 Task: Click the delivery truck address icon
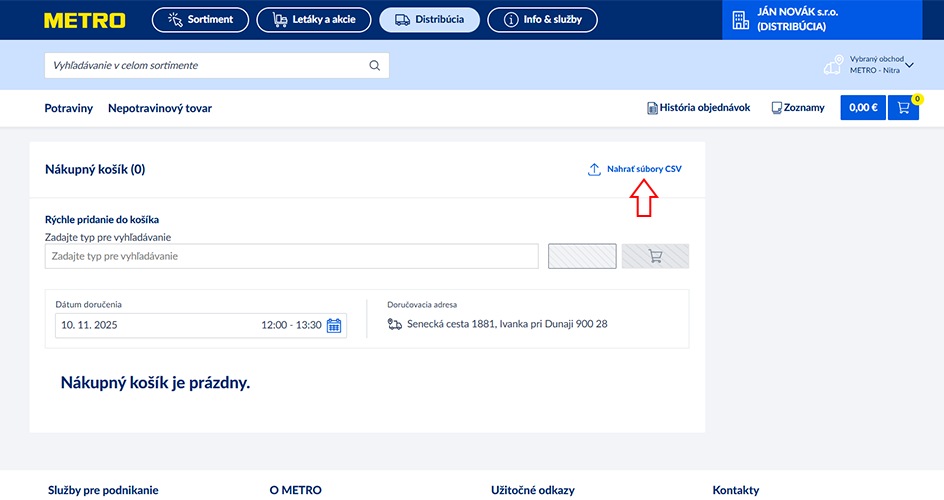(395, 324)
